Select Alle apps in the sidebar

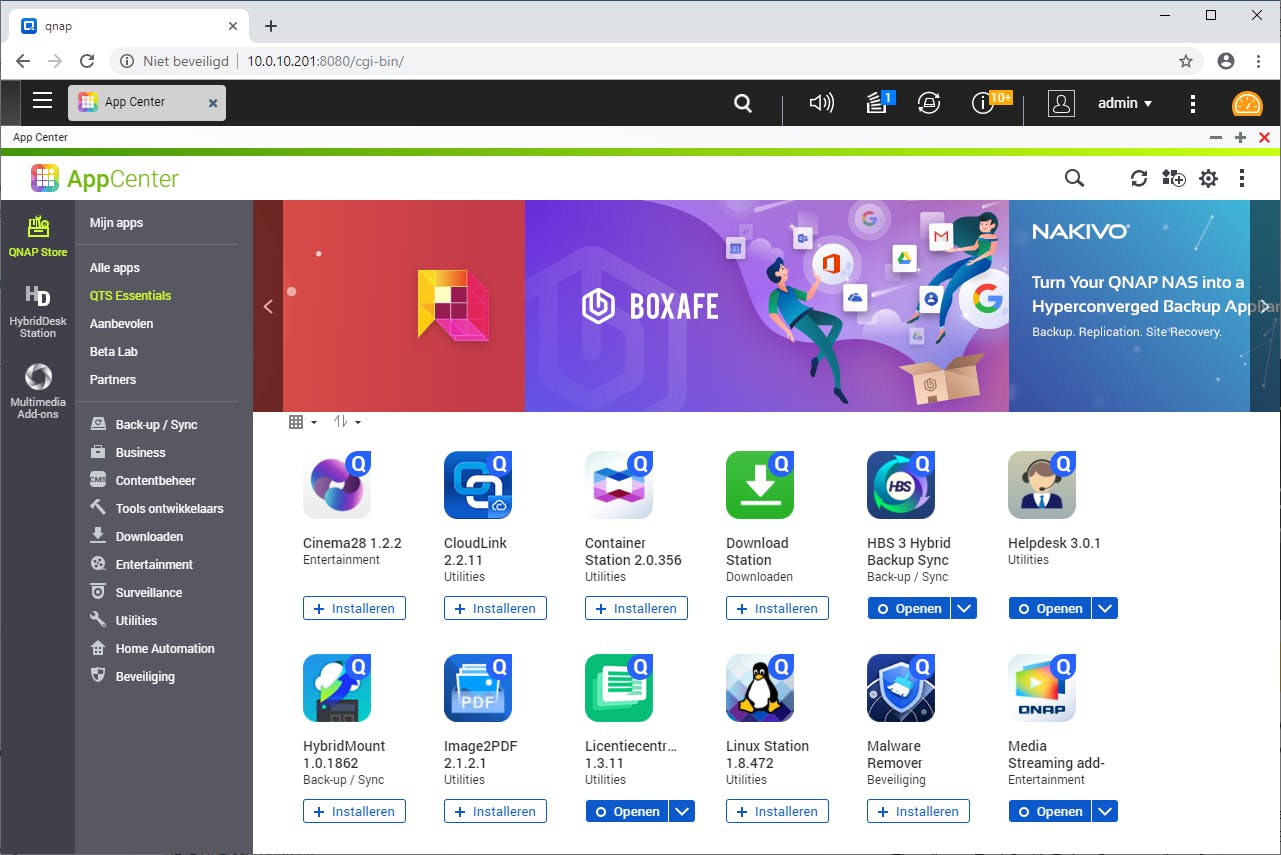(x=115, y=268)
